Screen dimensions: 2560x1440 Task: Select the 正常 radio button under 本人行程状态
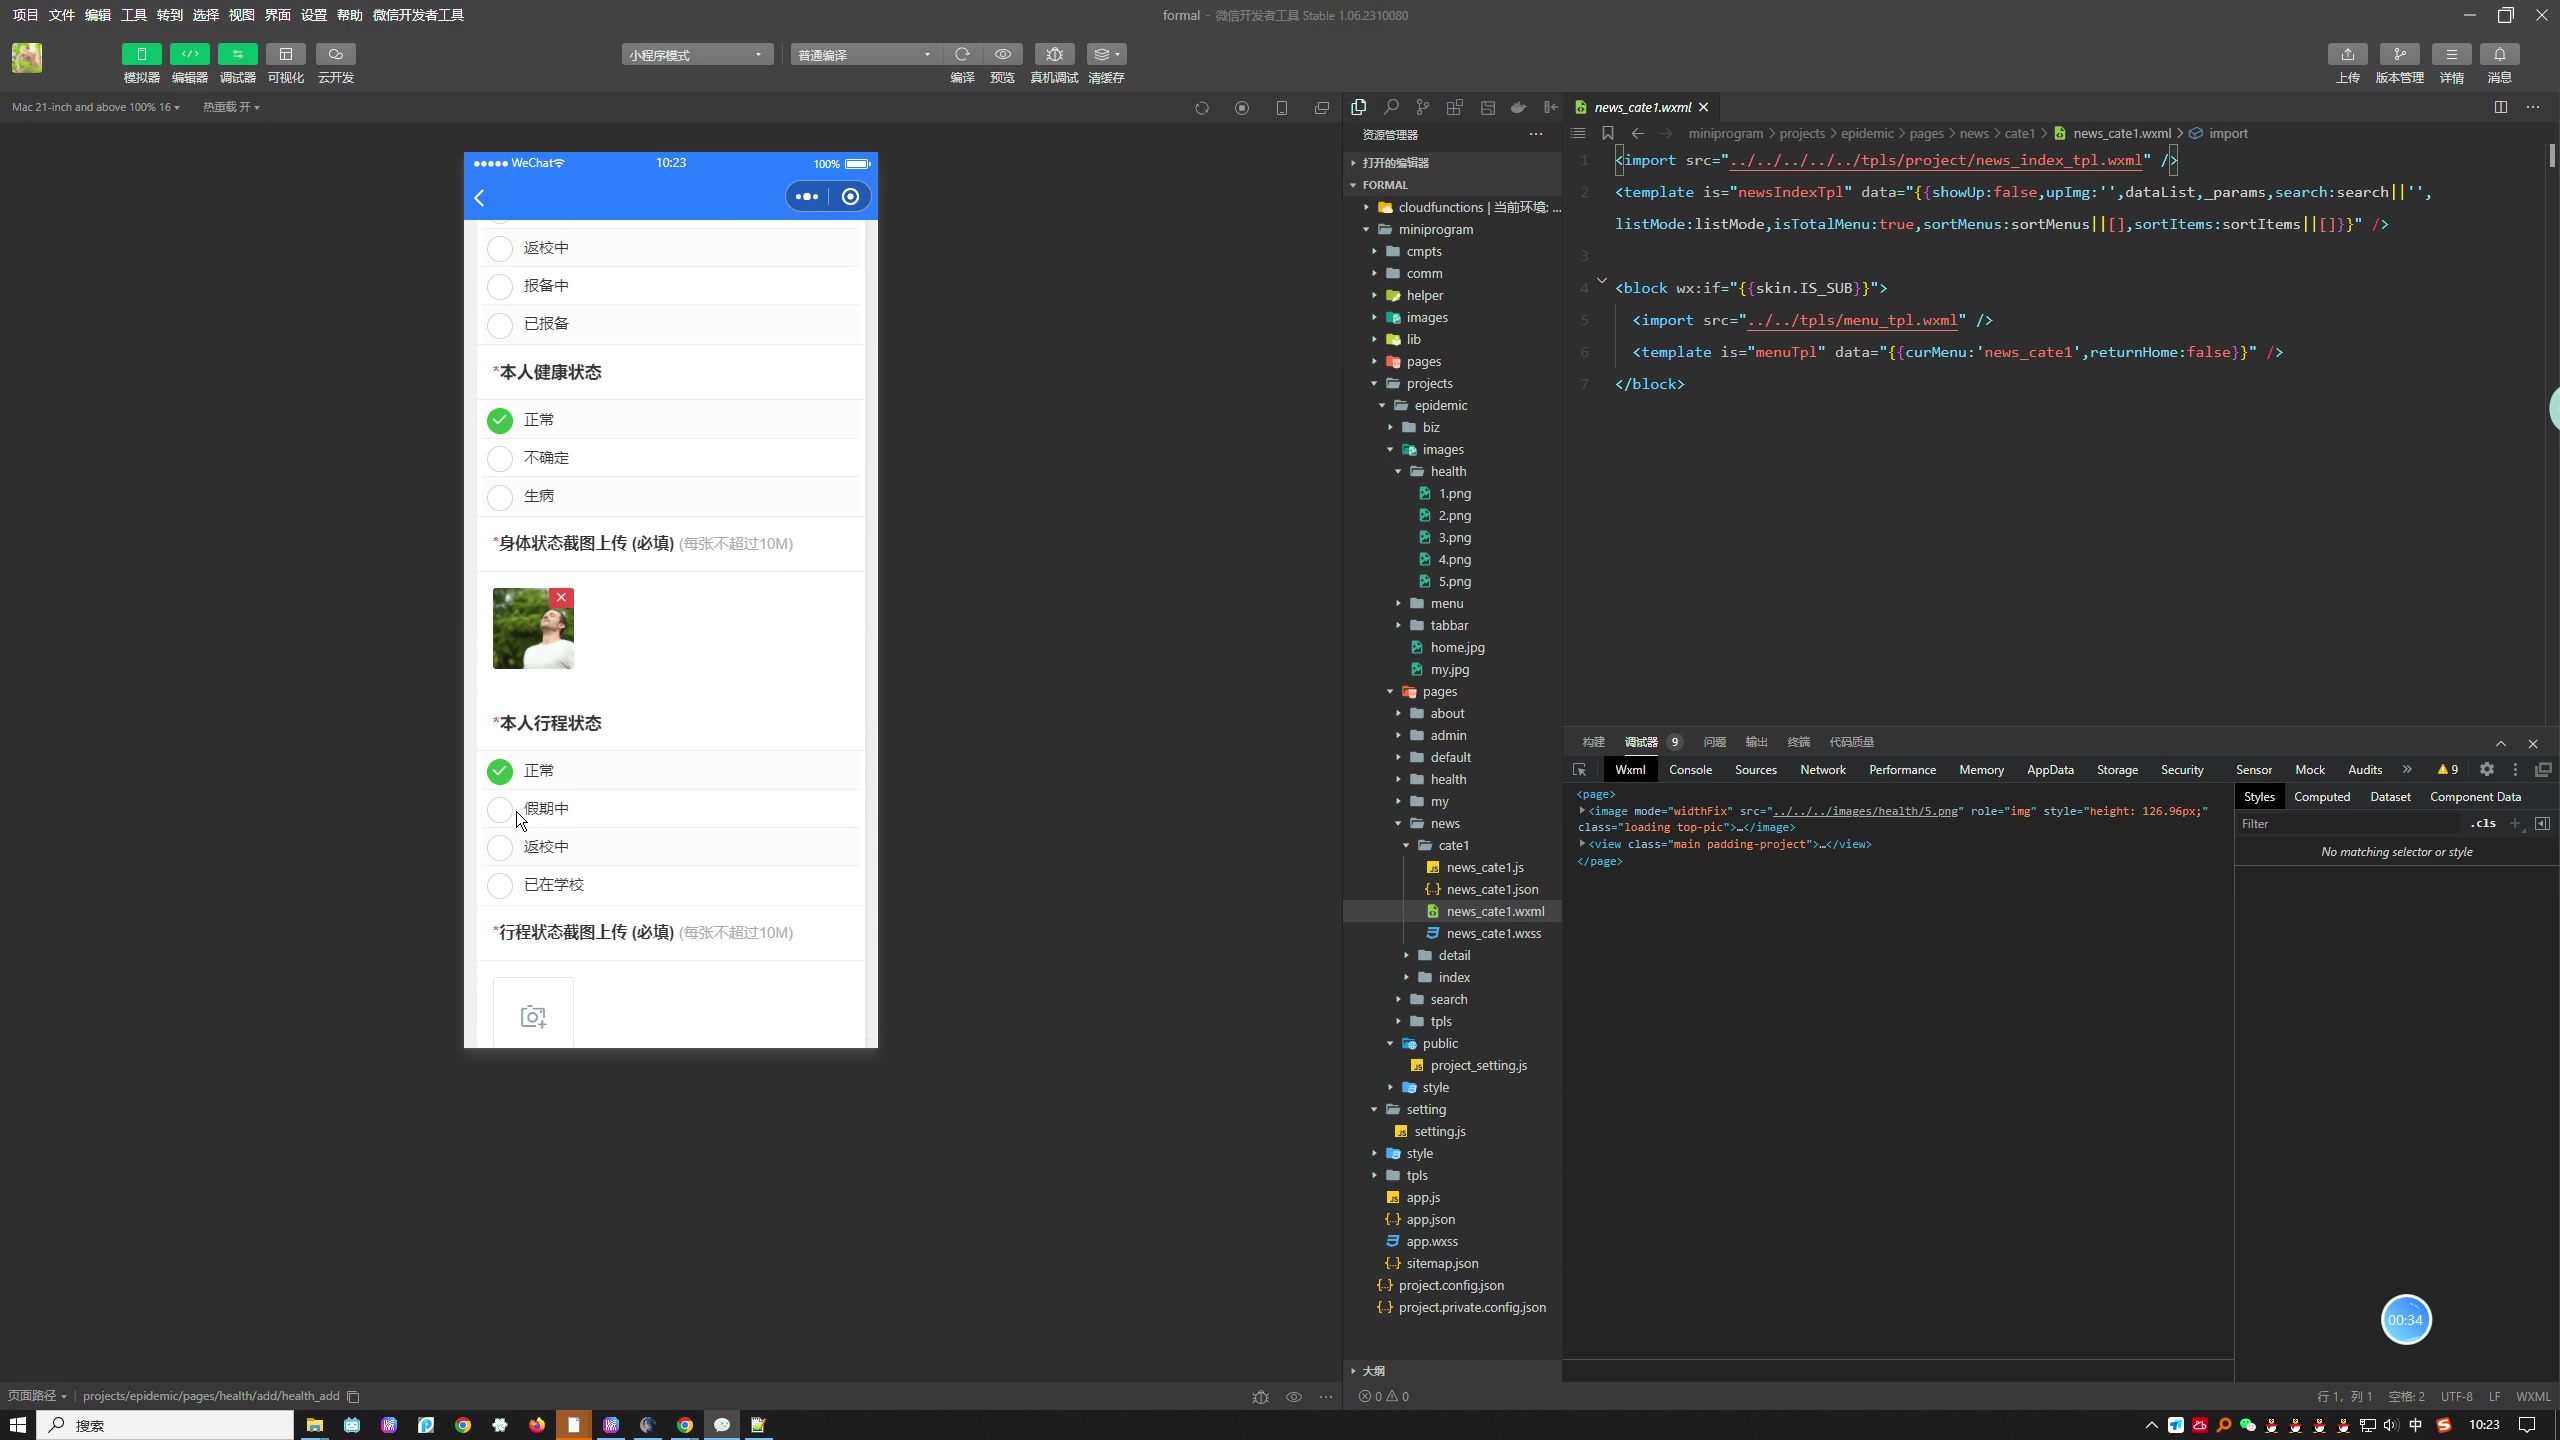point(499,770)
